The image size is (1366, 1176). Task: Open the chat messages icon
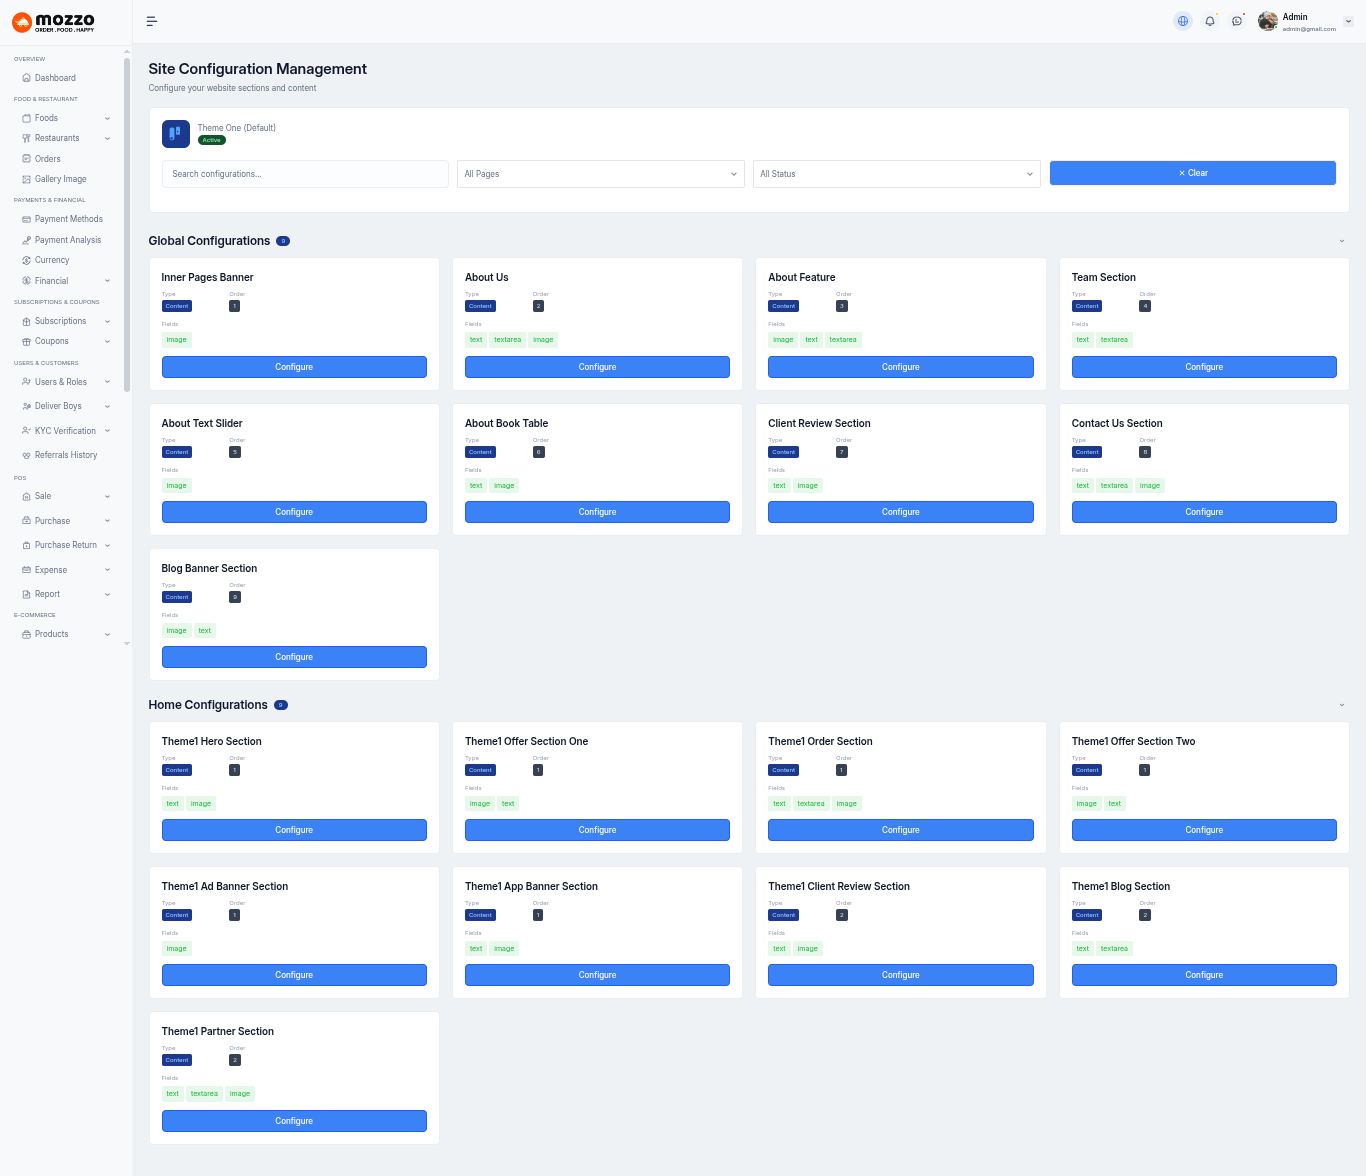(1237, 21)
